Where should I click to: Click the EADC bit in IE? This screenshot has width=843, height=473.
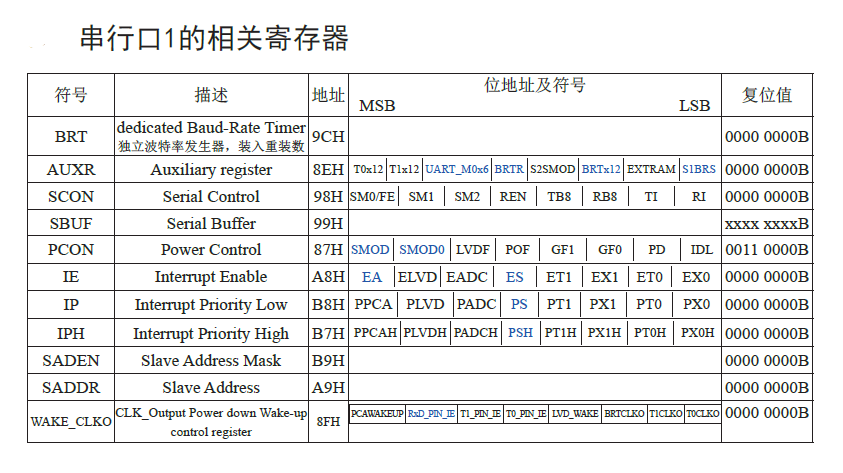click(467, 277)
